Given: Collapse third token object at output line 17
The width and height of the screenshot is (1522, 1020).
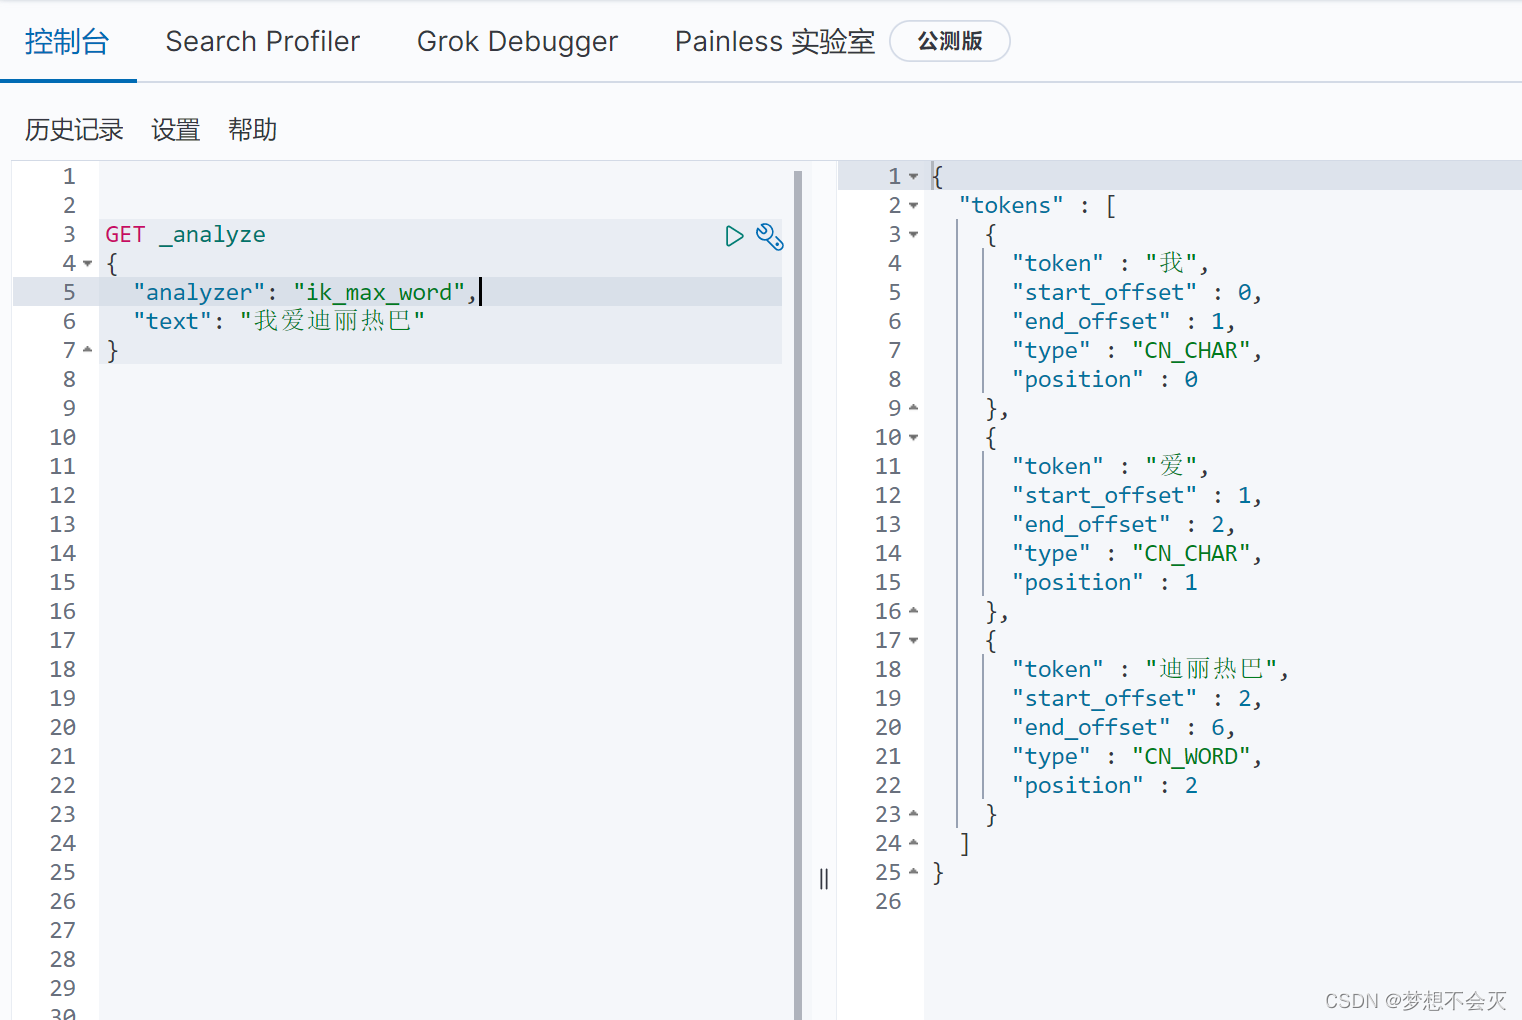Looking at the screenshot, I should [913, 641].
